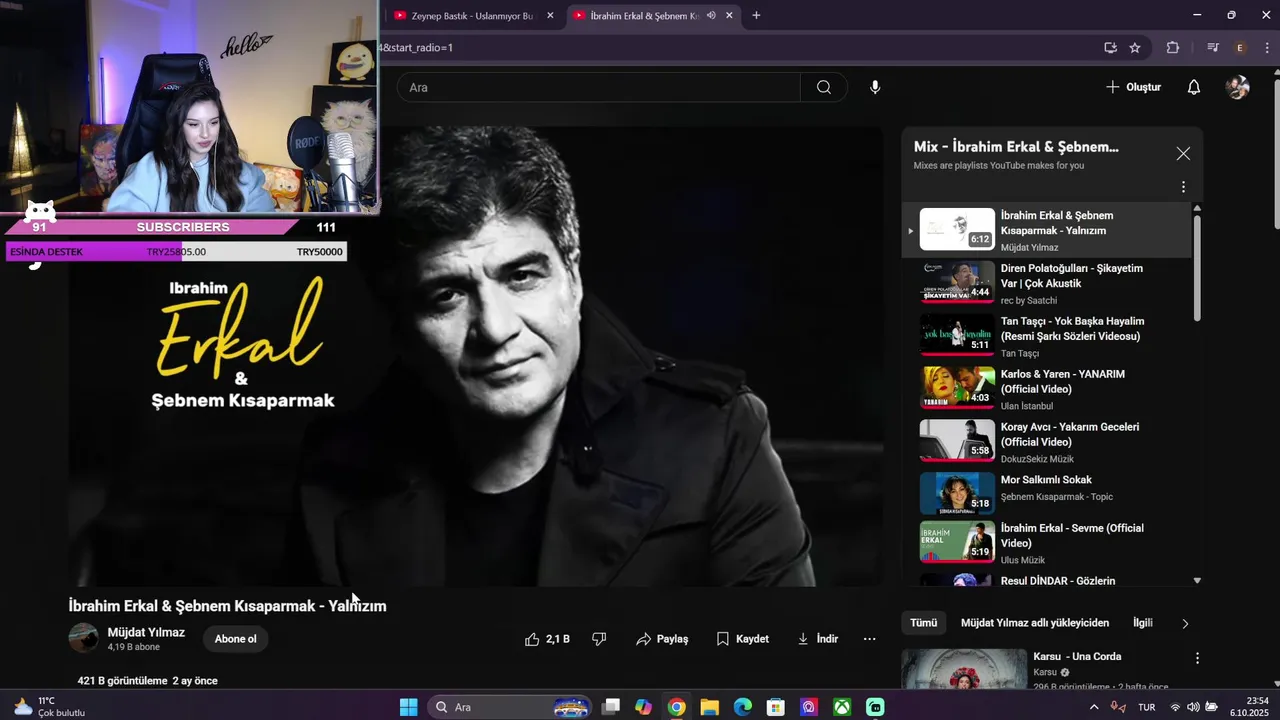
Task: Click the İndir download button
Action: pyautogui.click(x=818, y=639)
